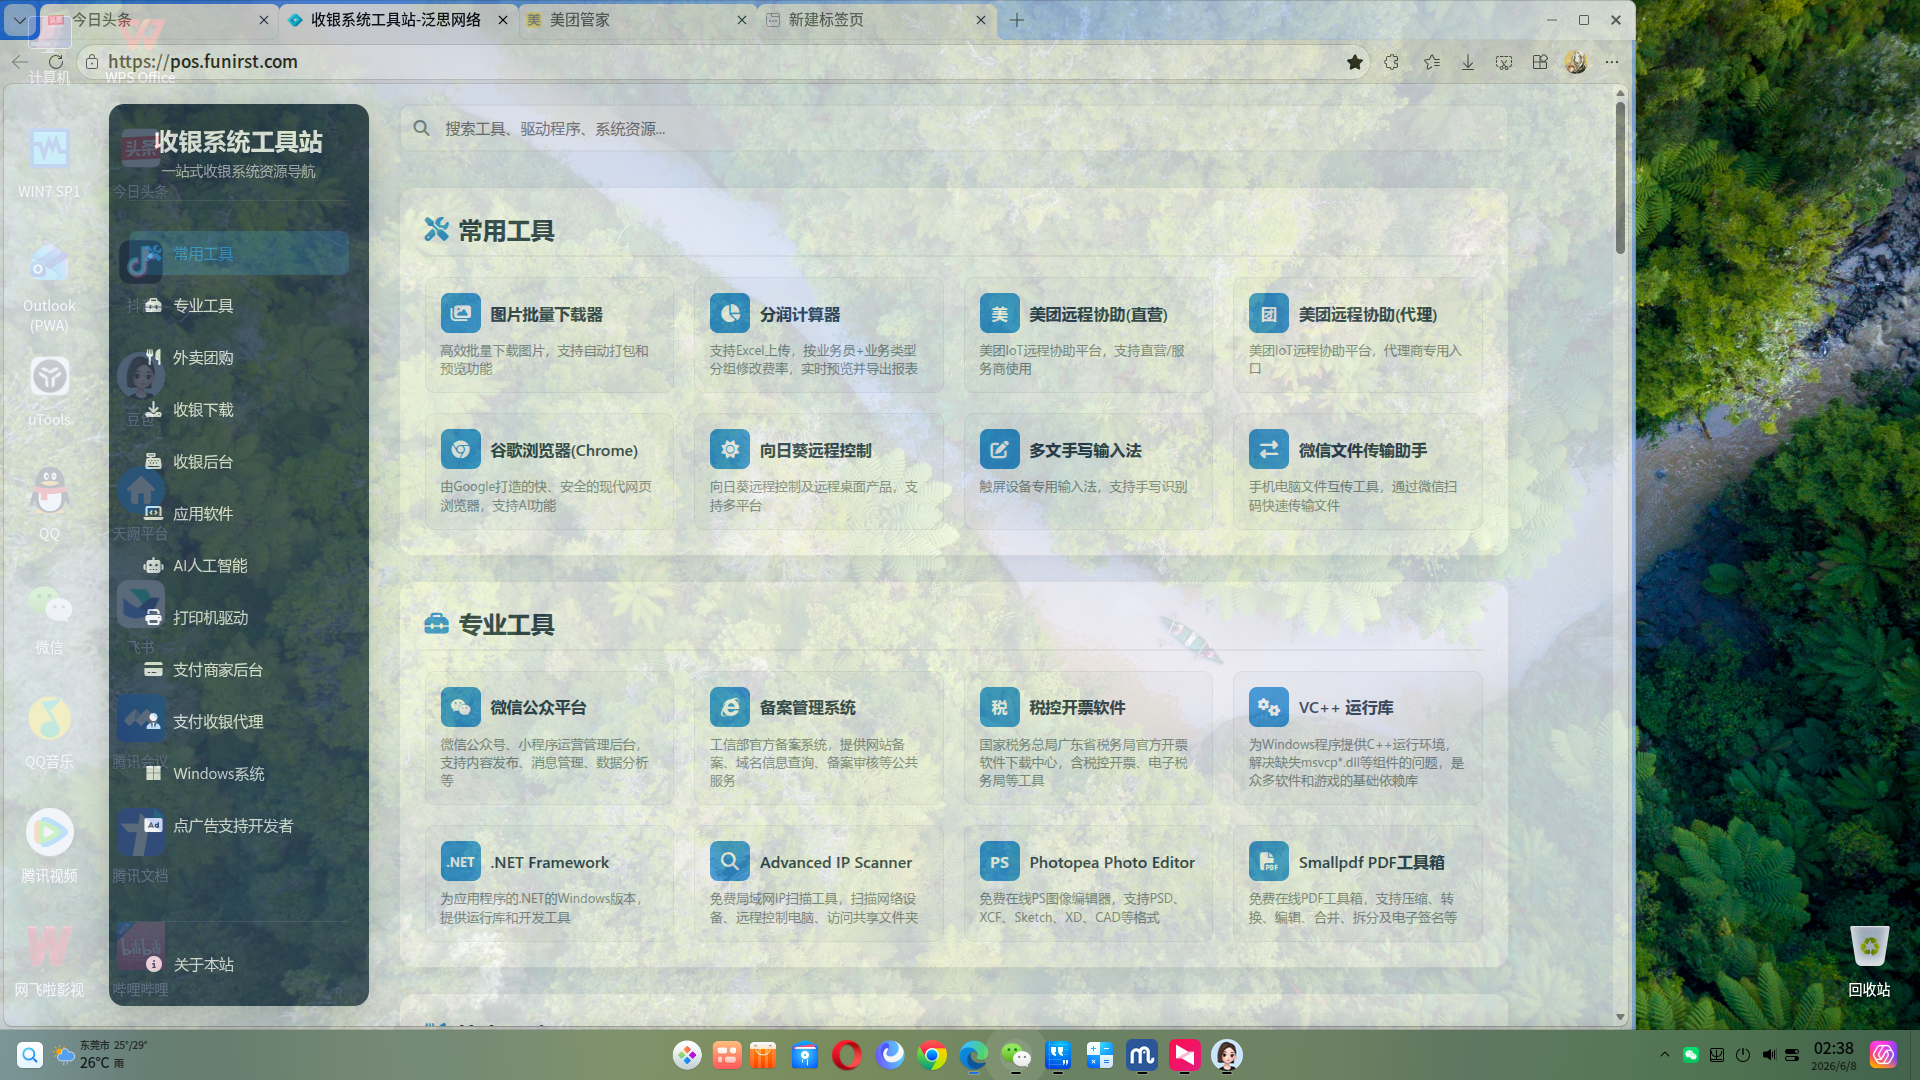Click the page vertical scrollbar
Screen dimensions: 1920x1080
pyautogui.click(x=1620, y=178)
